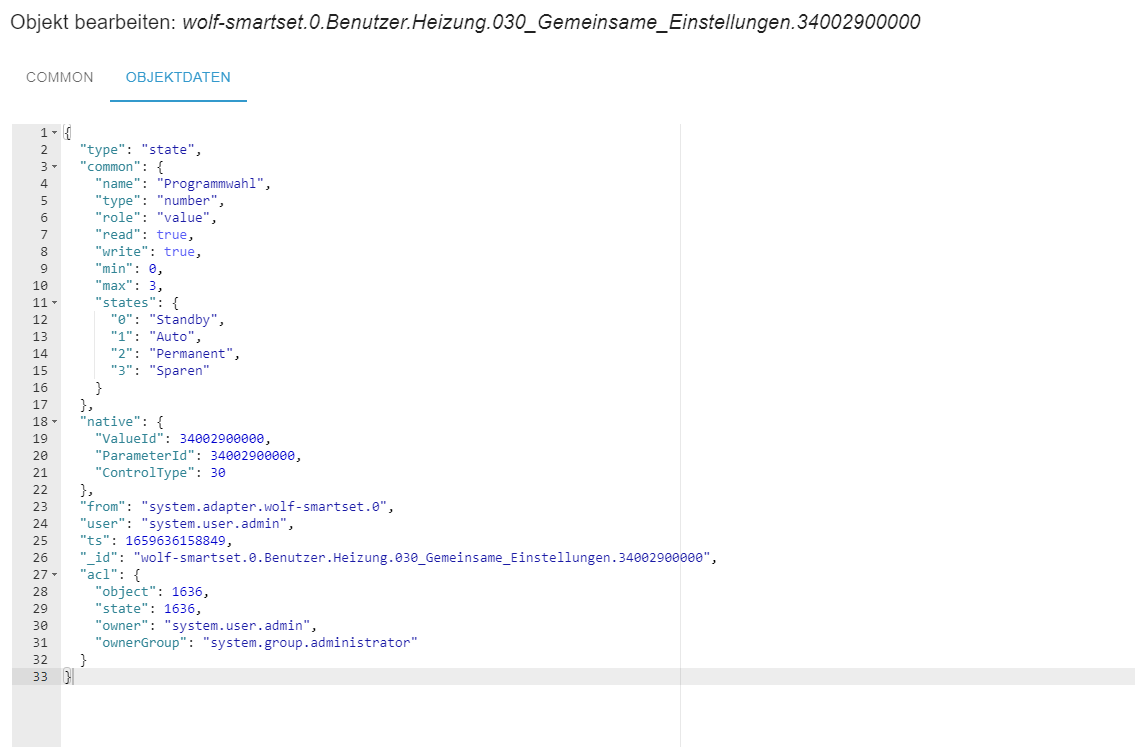Click the "Auto" state text
Image resolution: width=1135 pixels, height=747 pixels.
(172, 337)
